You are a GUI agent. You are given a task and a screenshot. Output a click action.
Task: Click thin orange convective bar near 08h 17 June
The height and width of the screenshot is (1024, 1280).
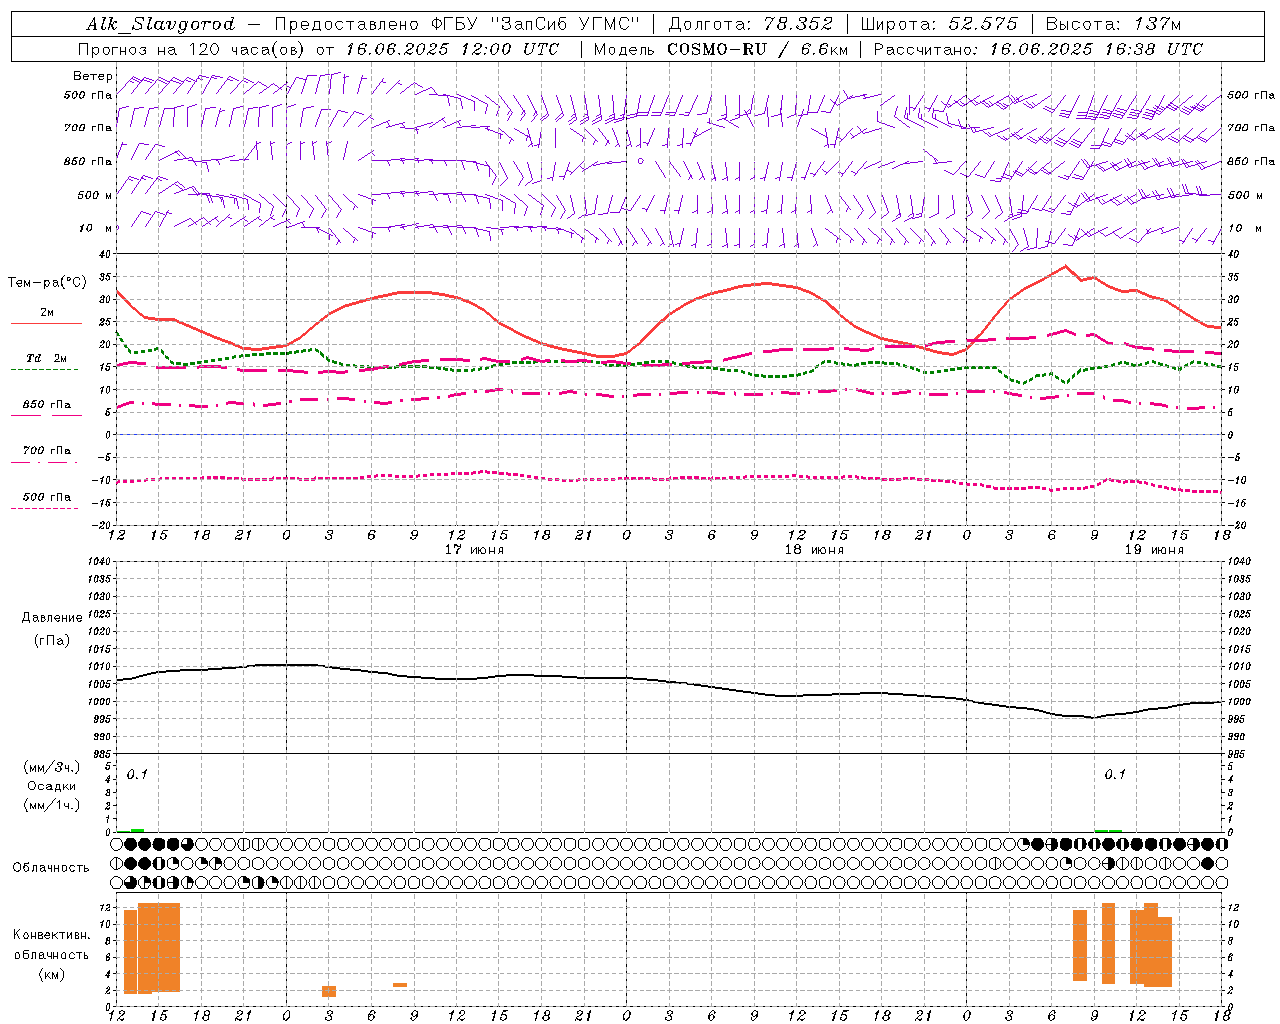pyautogui.click(x=400, y=985)
